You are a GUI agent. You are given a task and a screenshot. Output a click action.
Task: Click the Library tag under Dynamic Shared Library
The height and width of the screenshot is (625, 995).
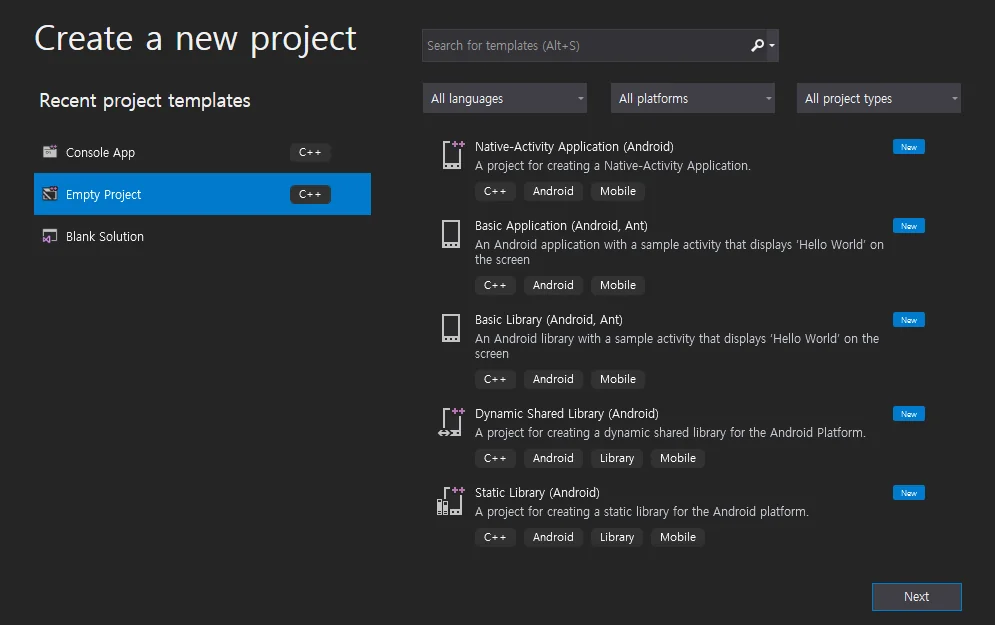click(617, 458)
